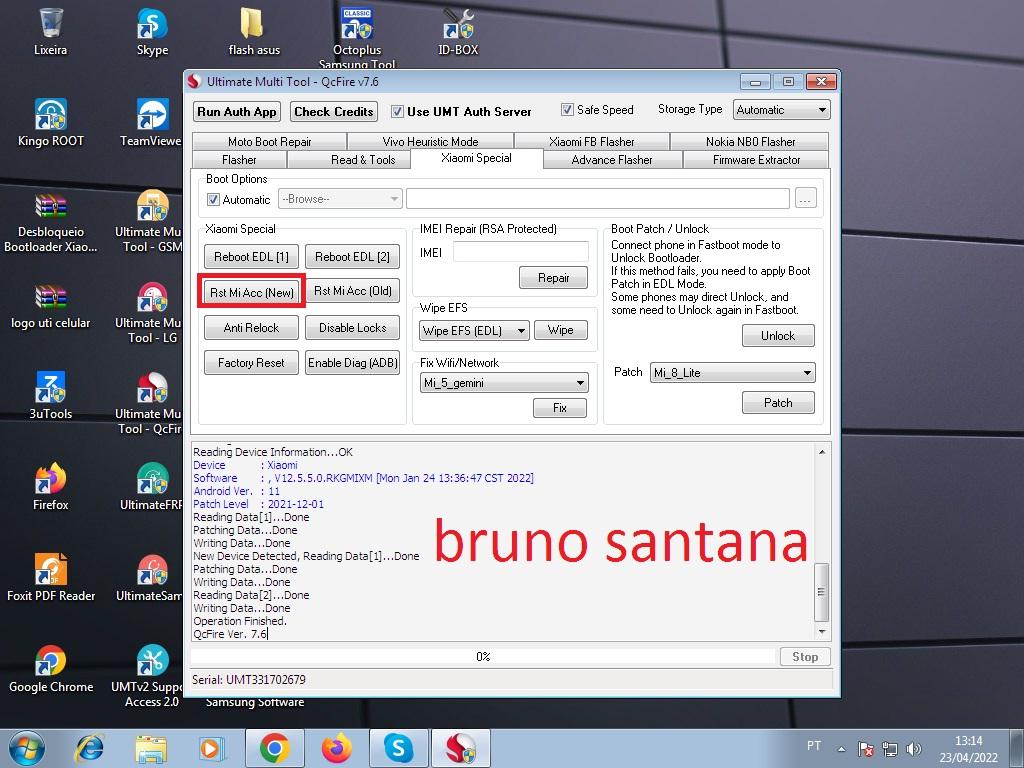
Task: Launch Ultimate Multi Tool - LG shortcut
Action: (151, 312)
